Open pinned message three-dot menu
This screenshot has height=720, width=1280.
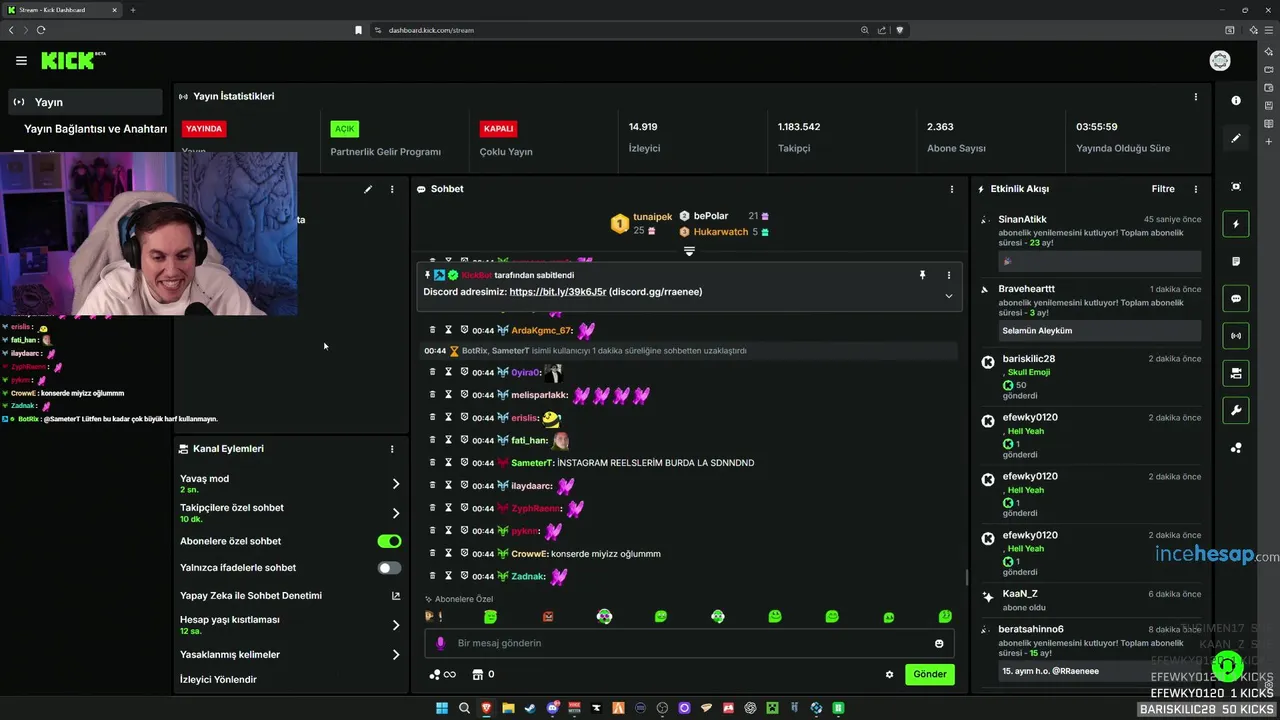pos(949,275)
